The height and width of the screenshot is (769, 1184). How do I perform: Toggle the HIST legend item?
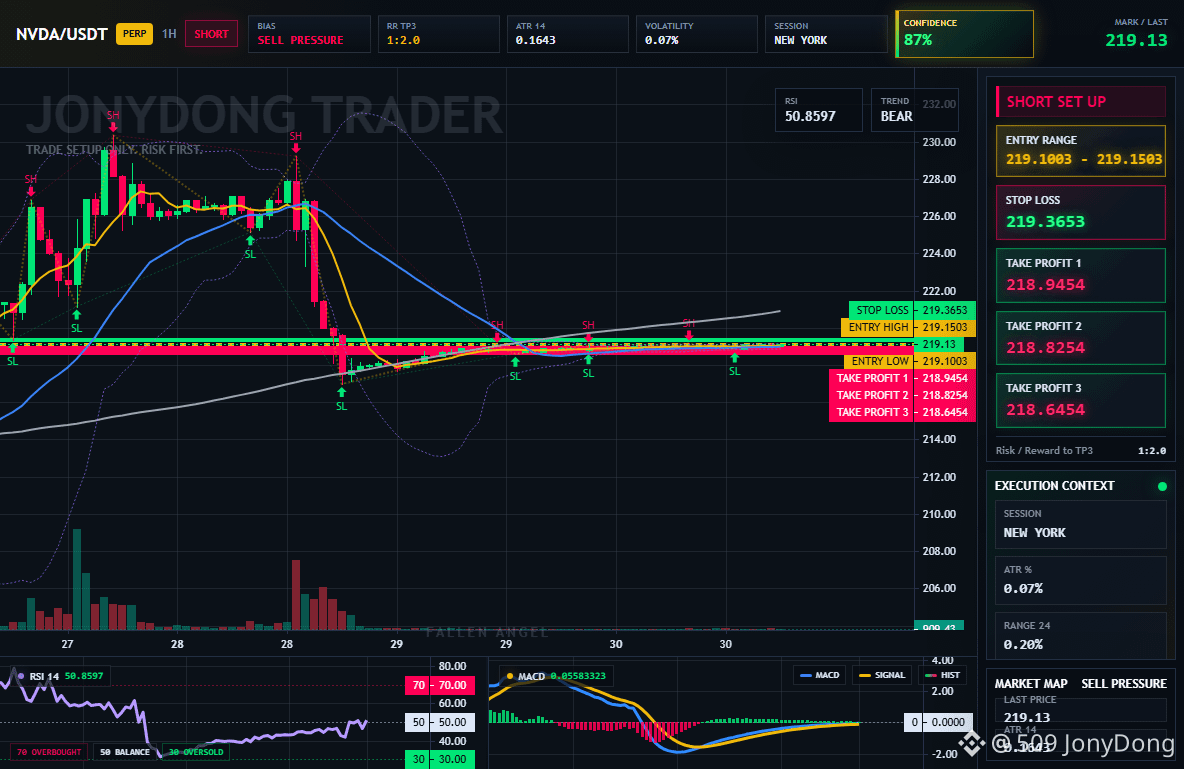point(942,675)
